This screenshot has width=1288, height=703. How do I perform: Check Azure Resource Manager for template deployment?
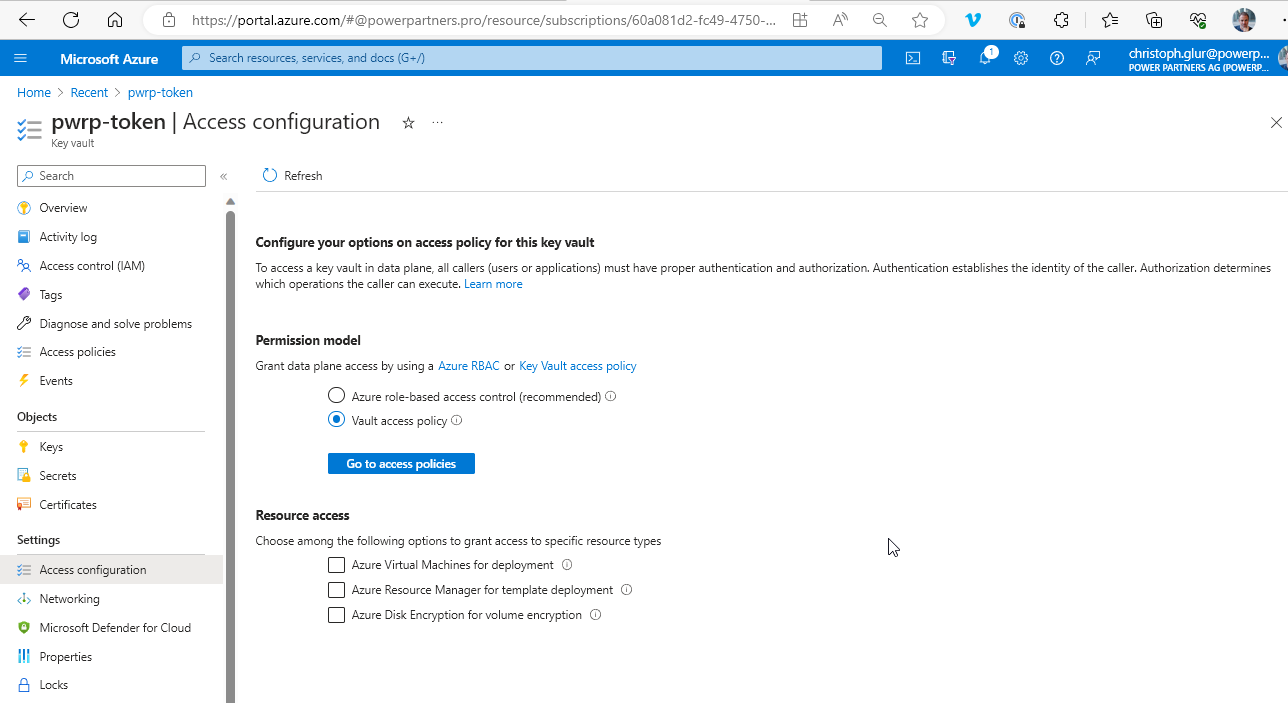click(x=336, y=590)
